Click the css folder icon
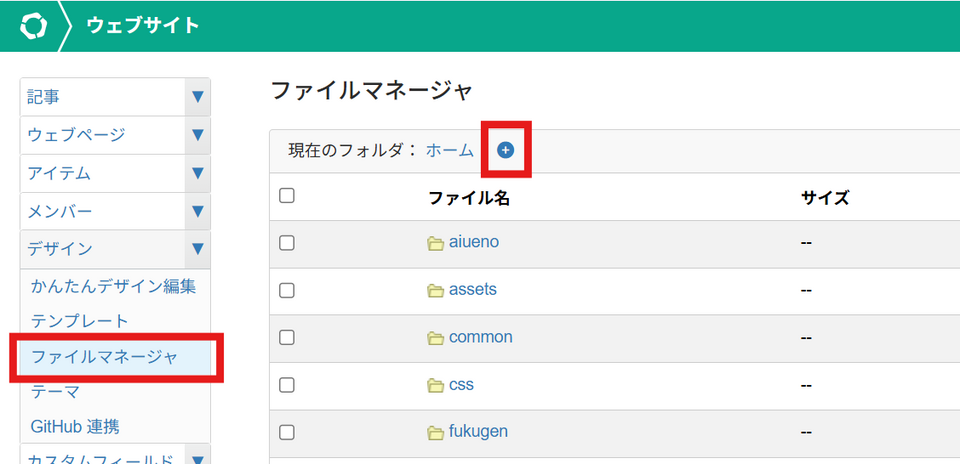The height and width of the screenshot is (464, 960). coord(435,385)
